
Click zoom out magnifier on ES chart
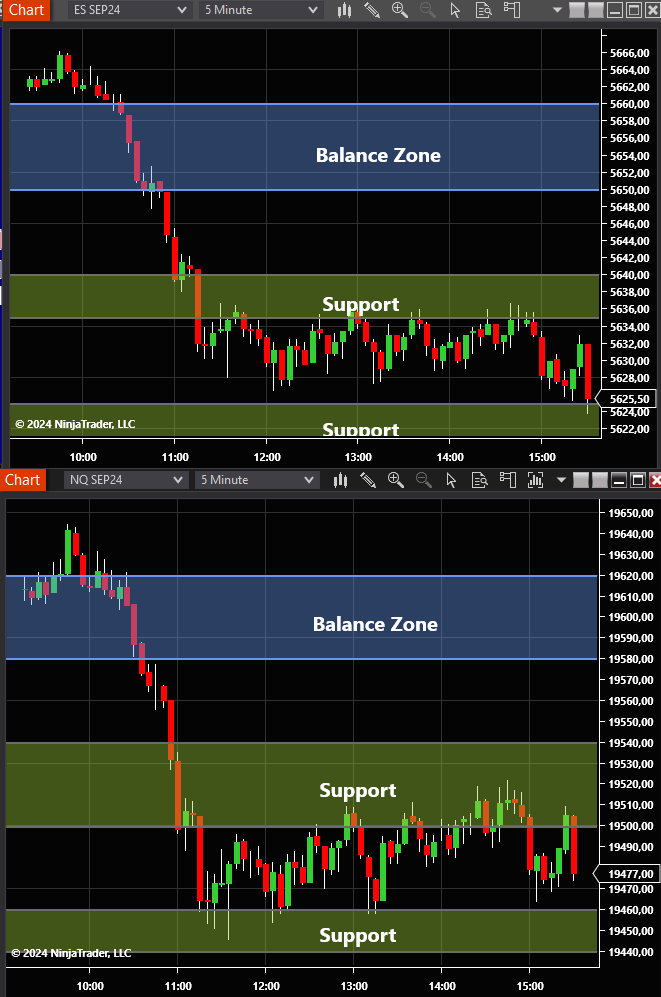coord(428,10)
